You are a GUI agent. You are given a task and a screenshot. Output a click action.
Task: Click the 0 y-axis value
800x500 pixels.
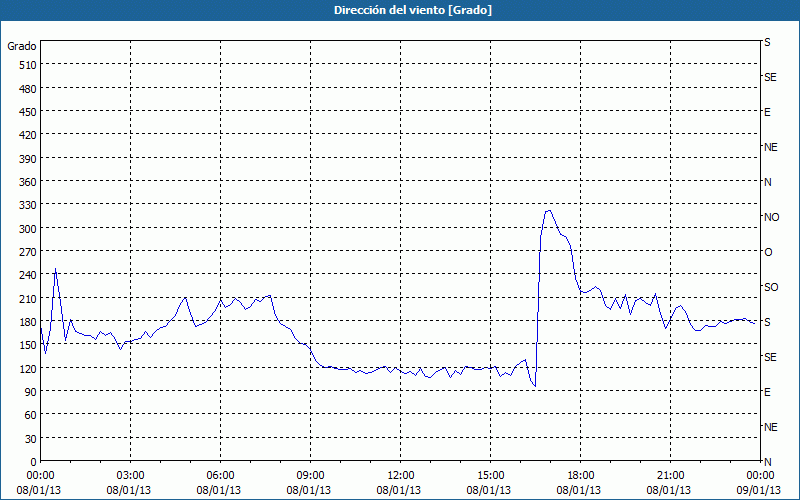point(33,462)
